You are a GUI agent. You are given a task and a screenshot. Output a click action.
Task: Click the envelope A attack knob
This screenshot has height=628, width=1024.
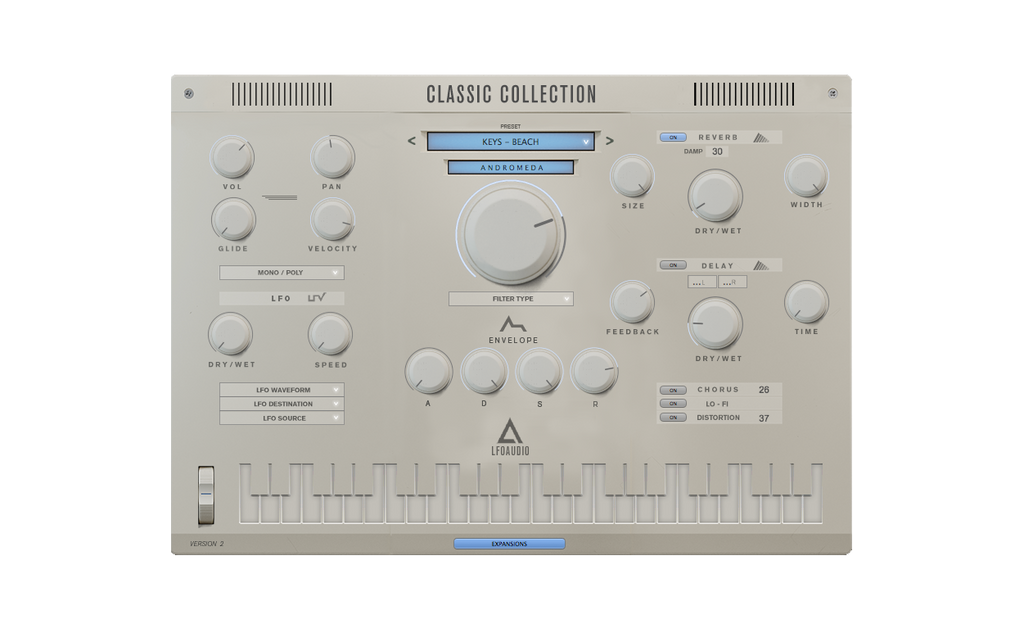click(x=428, y=371)
